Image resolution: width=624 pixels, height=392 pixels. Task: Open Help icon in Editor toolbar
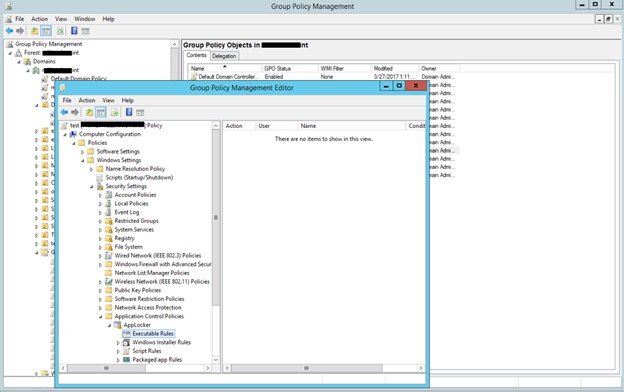(129, 112)
